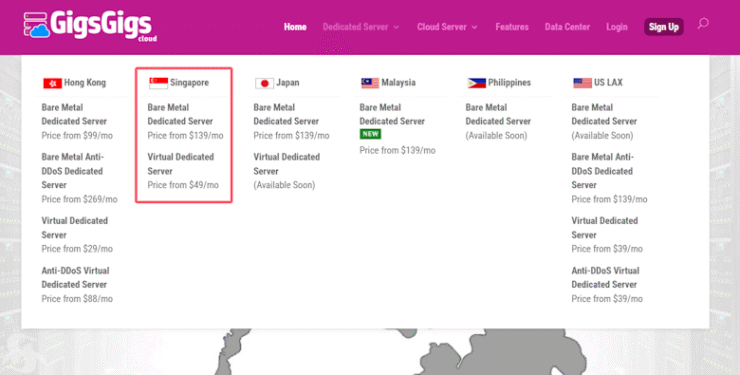Select the Malaysia heading

398,83
